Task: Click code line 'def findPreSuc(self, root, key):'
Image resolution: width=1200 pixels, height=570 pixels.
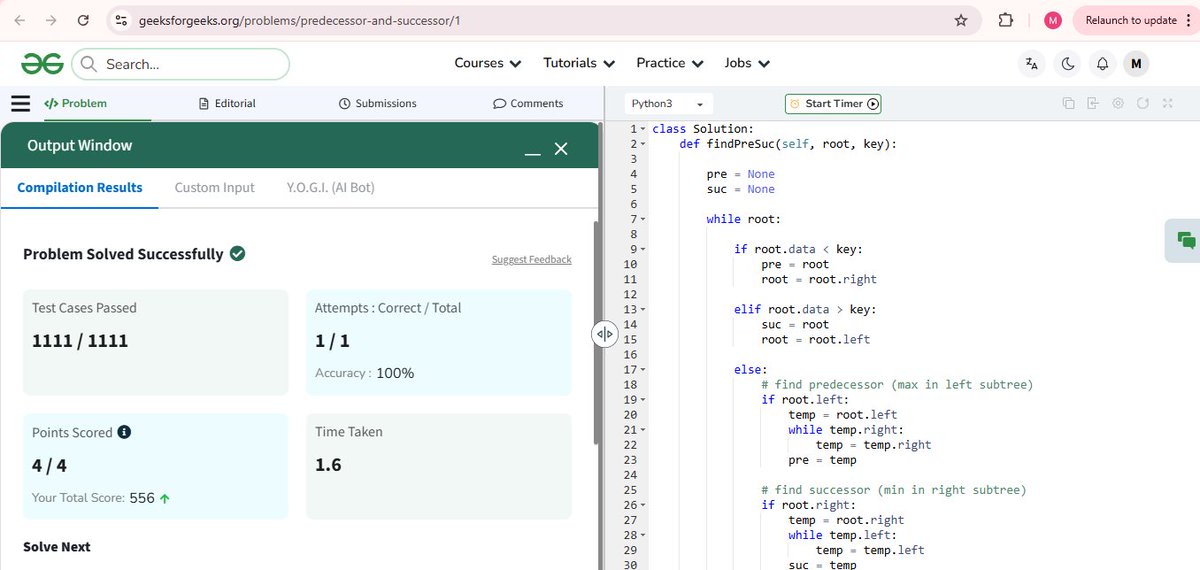Action: [x=788, y=144]
